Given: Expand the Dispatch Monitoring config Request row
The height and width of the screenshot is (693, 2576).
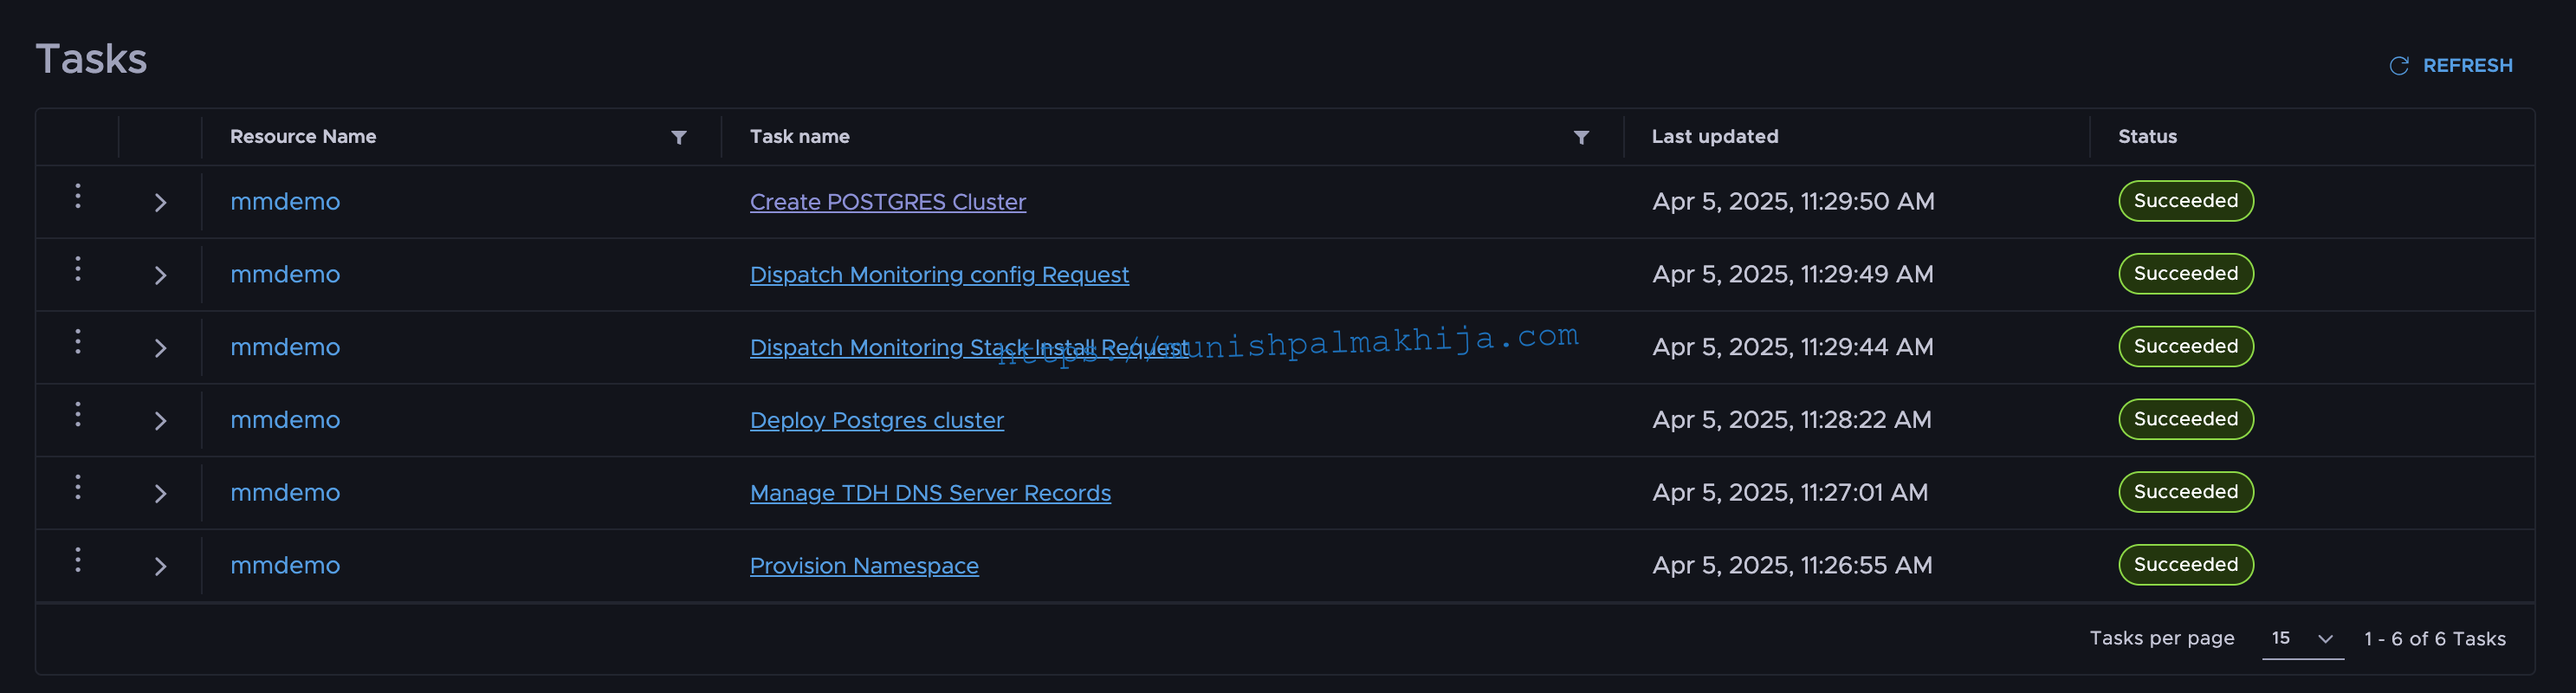Looking at the screenshot, I should pyautogui.click(x=160, y=276).
